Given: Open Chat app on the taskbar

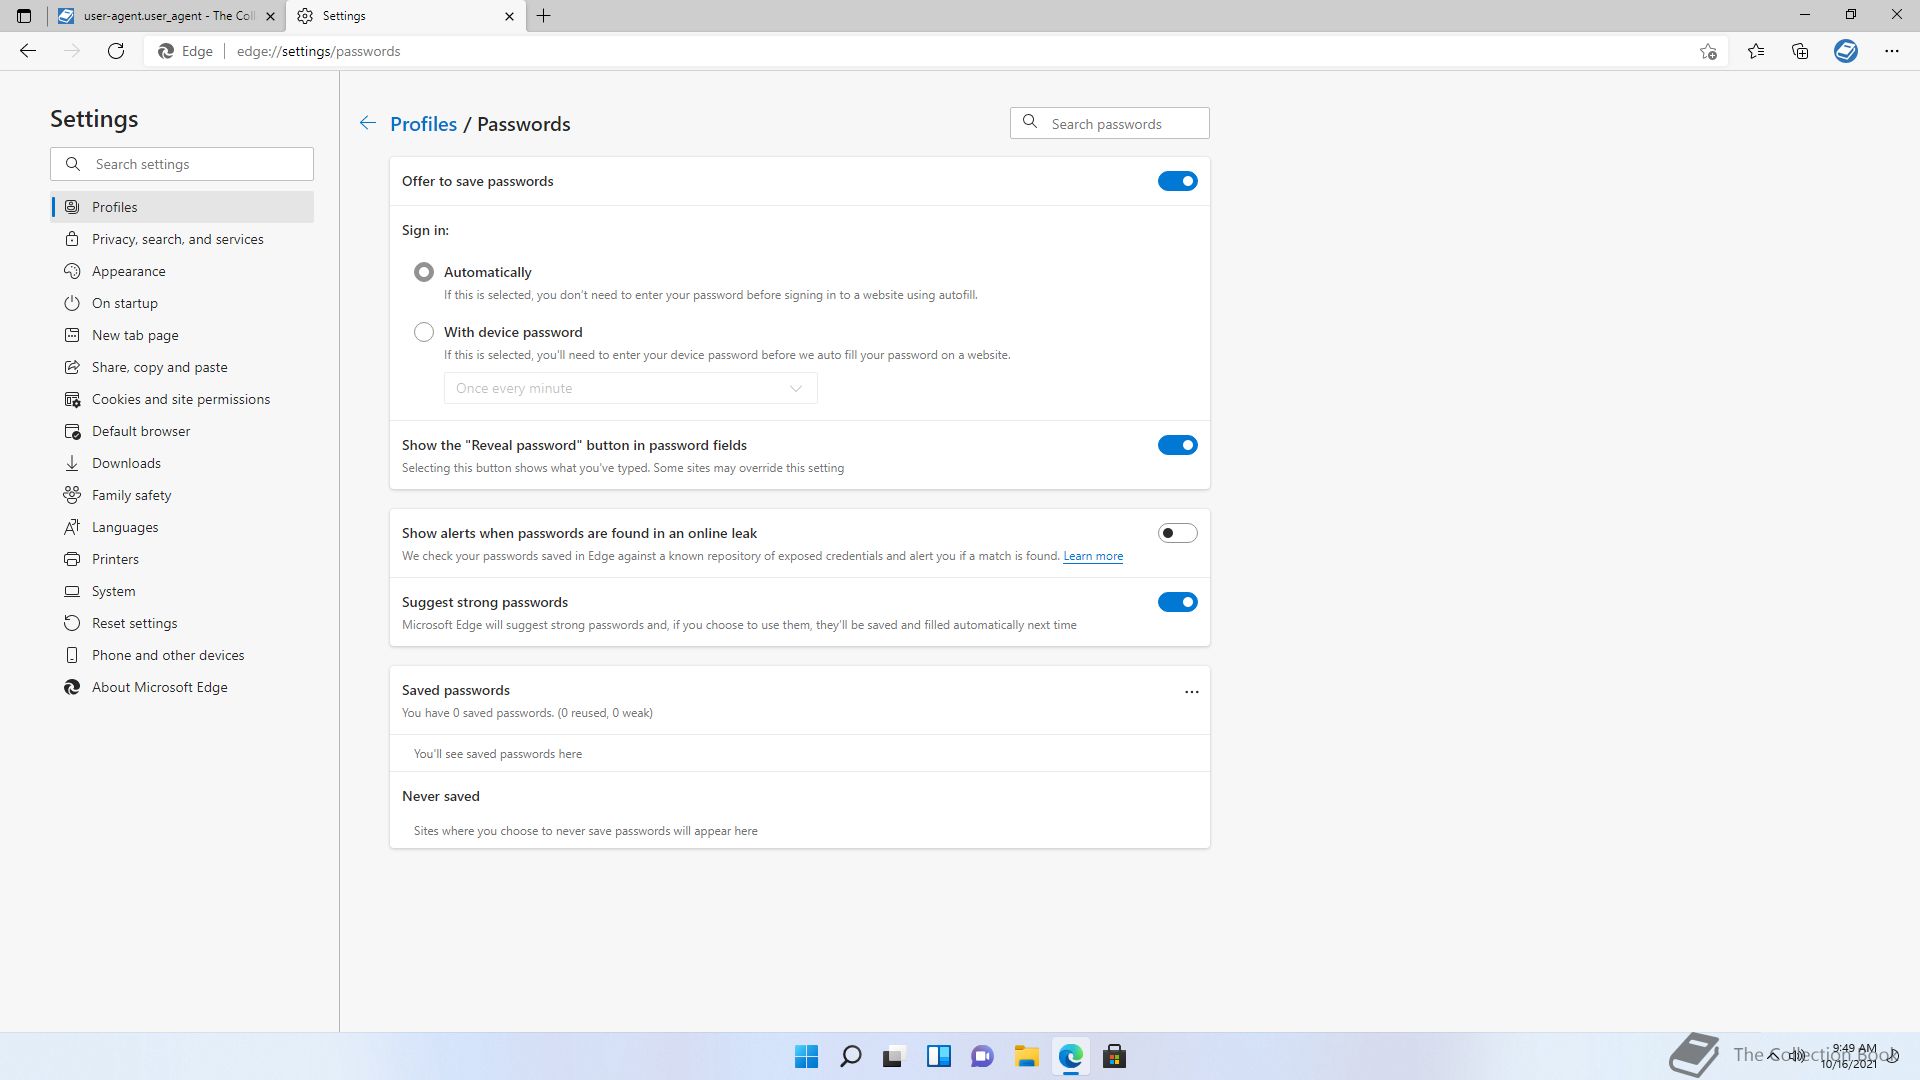Looking at the screenshot, I should (982, 1057).
